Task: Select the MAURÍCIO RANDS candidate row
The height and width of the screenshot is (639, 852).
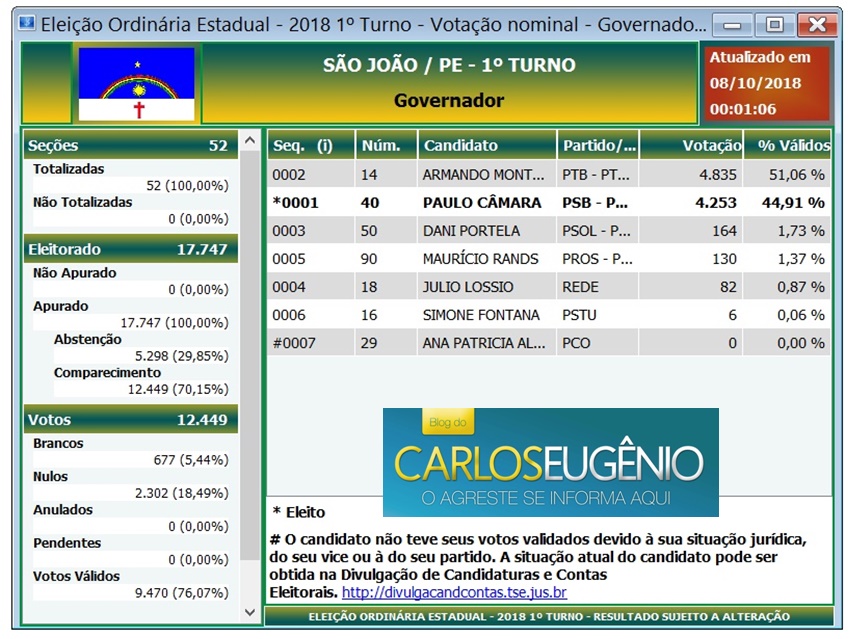Action: click(549, 259)
